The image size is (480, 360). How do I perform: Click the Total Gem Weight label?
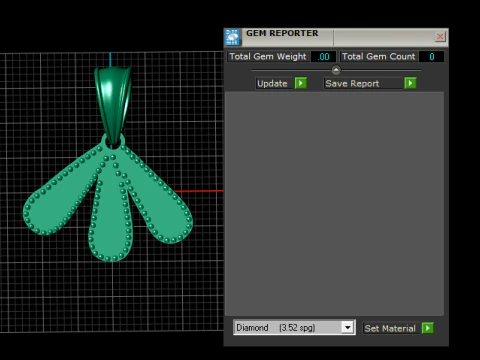tap(268, 56)
